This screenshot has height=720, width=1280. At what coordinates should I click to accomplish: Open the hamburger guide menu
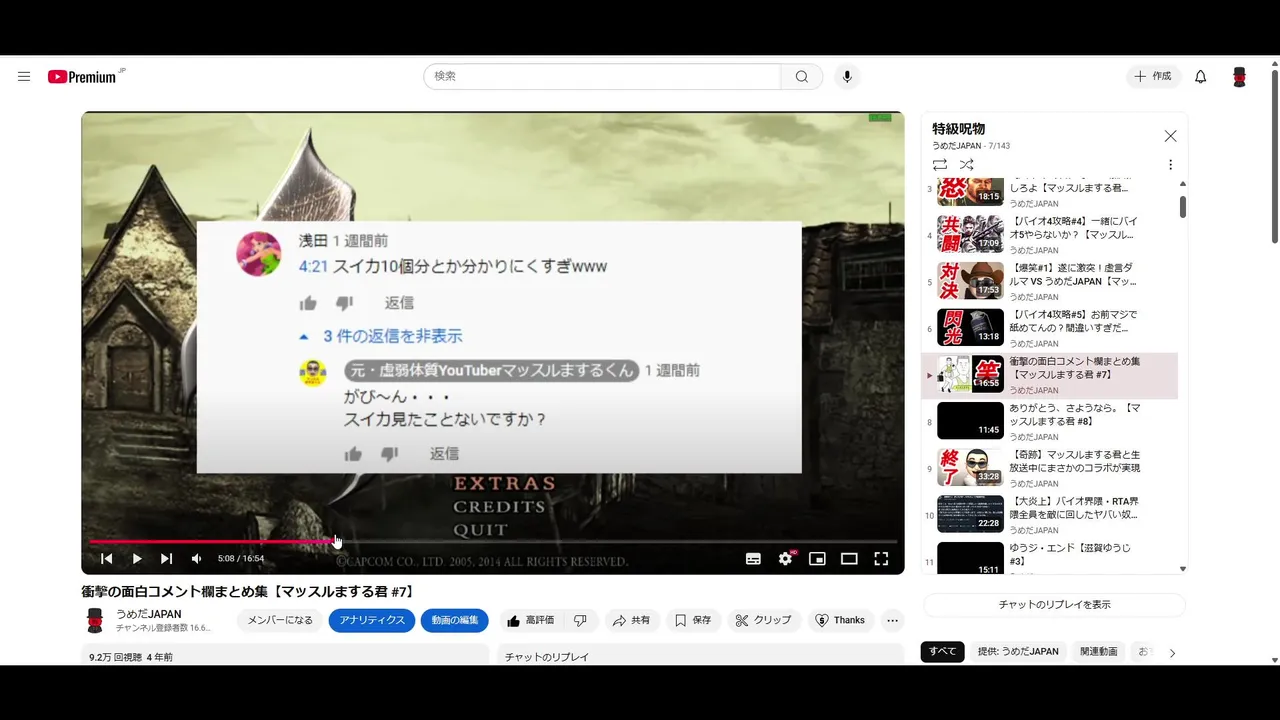tap(24, 76)
